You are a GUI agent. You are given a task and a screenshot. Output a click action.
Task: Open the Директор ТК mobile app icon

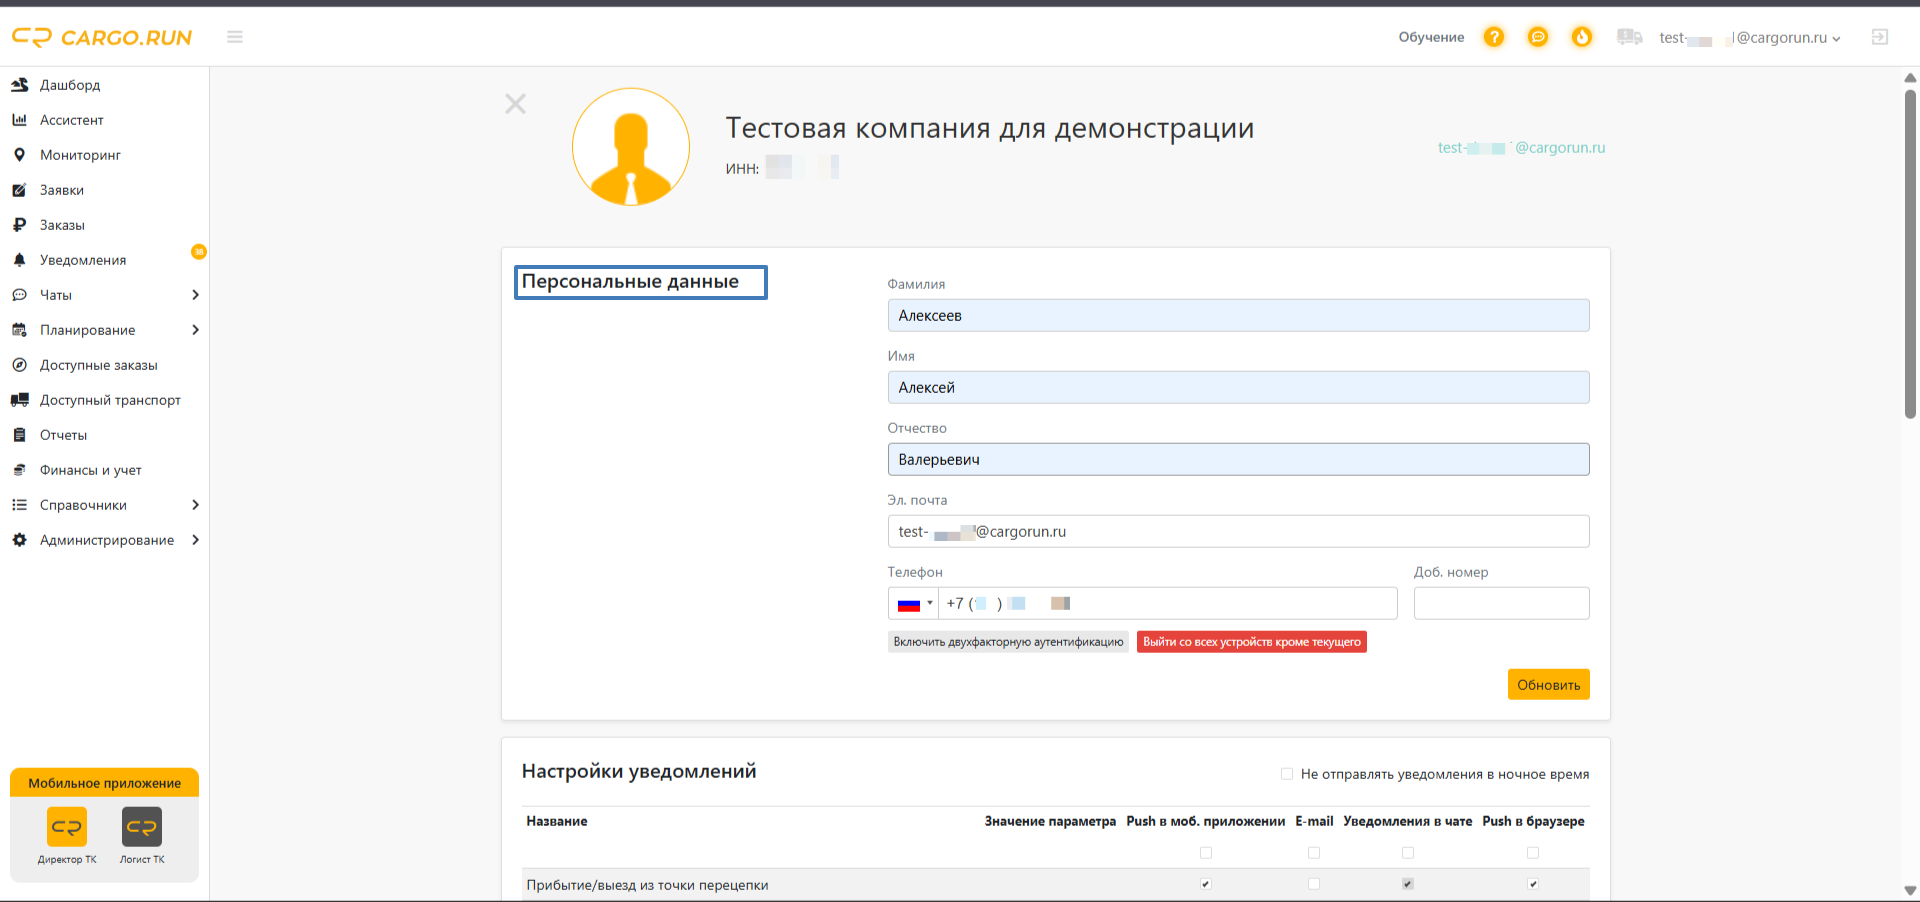(67, 827)
